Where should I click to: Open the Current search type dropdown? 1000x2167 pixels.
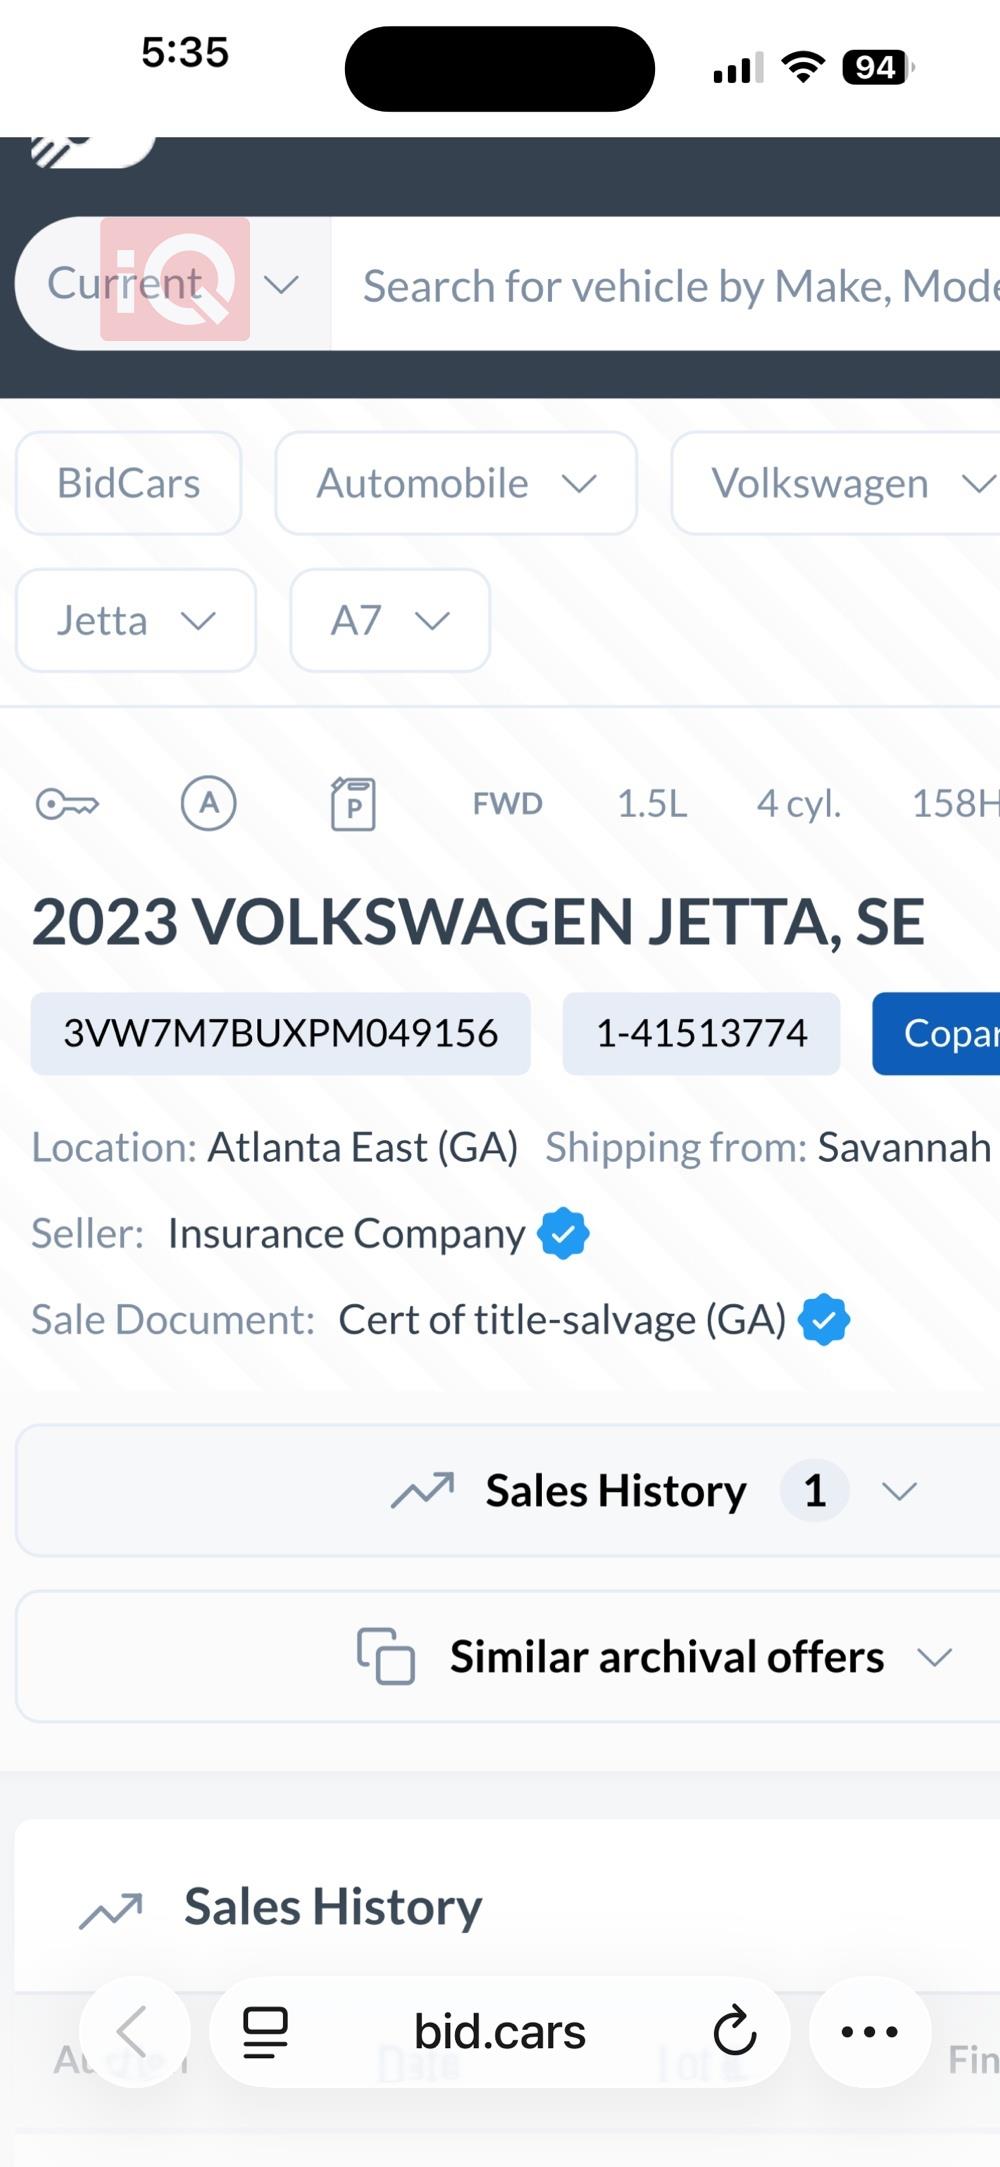point(172,284)
